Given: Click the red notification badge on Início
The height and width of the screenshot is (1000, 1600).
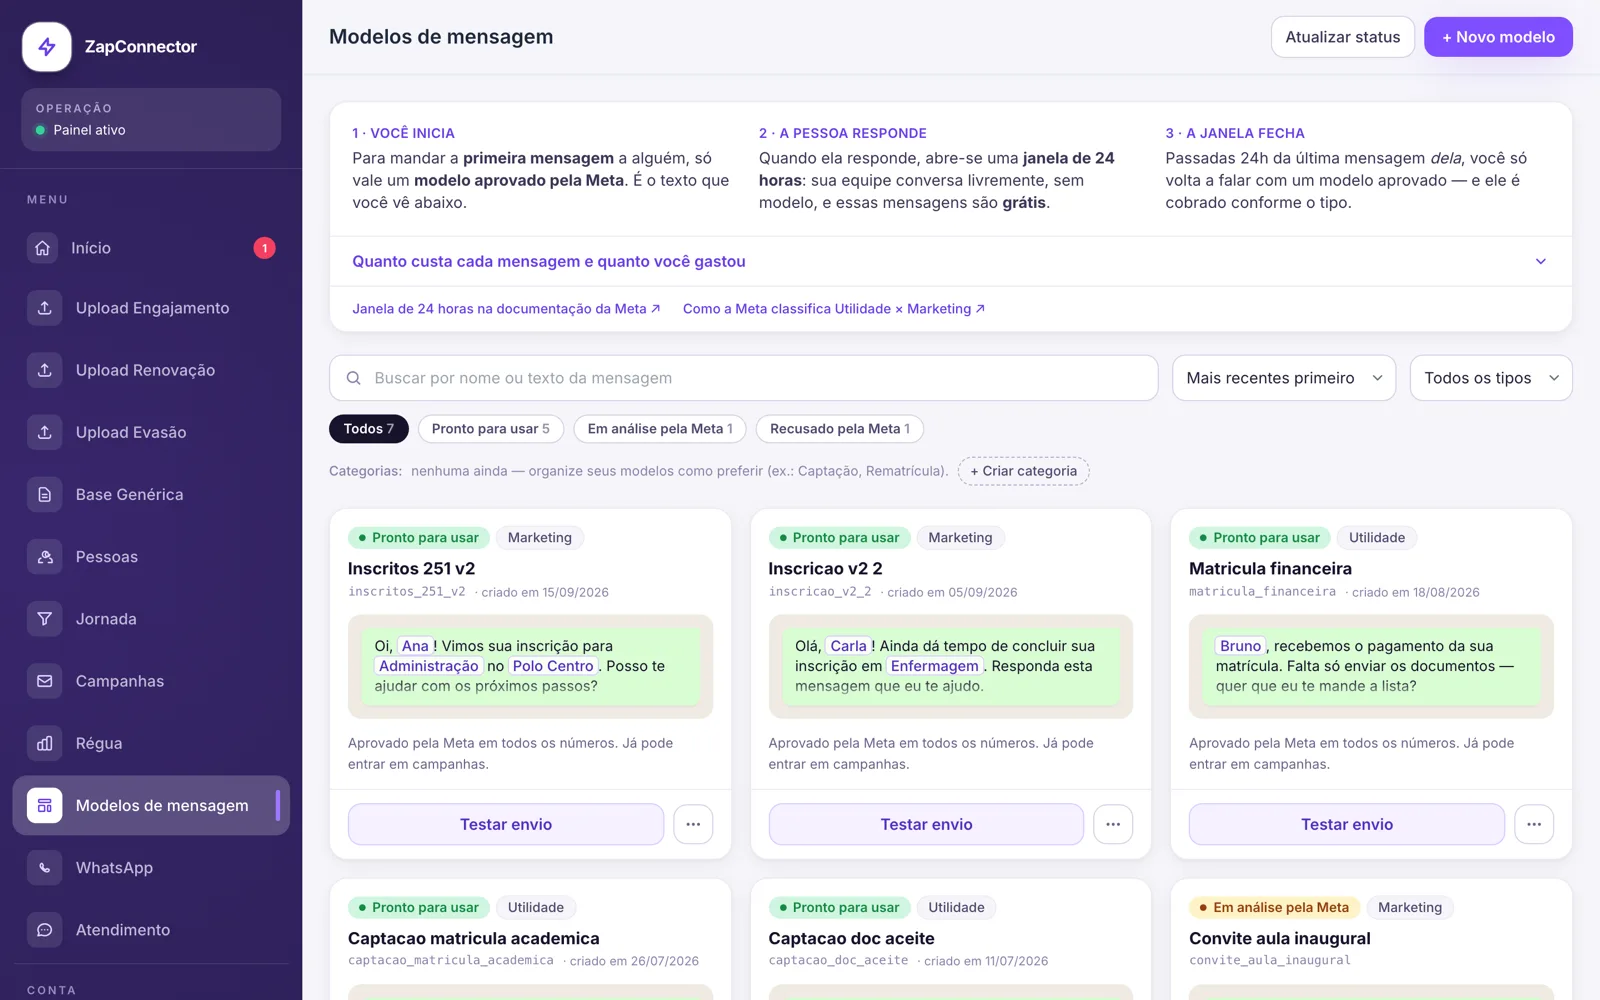Looking at the screenshot, I should [x=264, y=248].
